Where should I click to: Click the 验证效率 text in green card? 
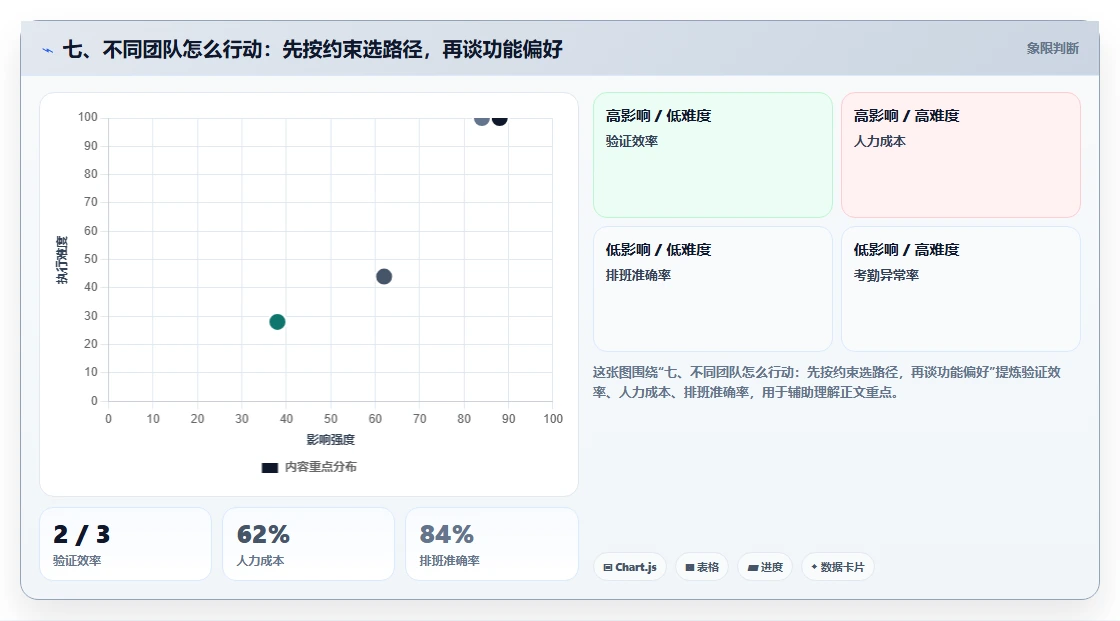click(632, 141)
